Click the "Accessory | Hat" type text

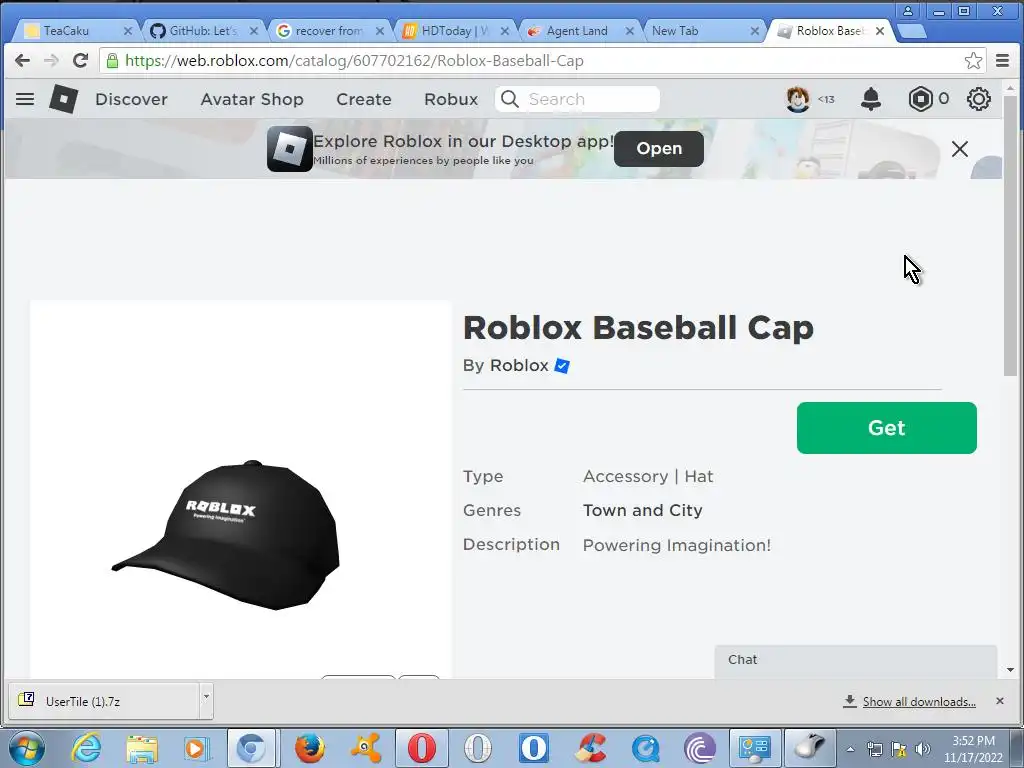pos(648,477)
